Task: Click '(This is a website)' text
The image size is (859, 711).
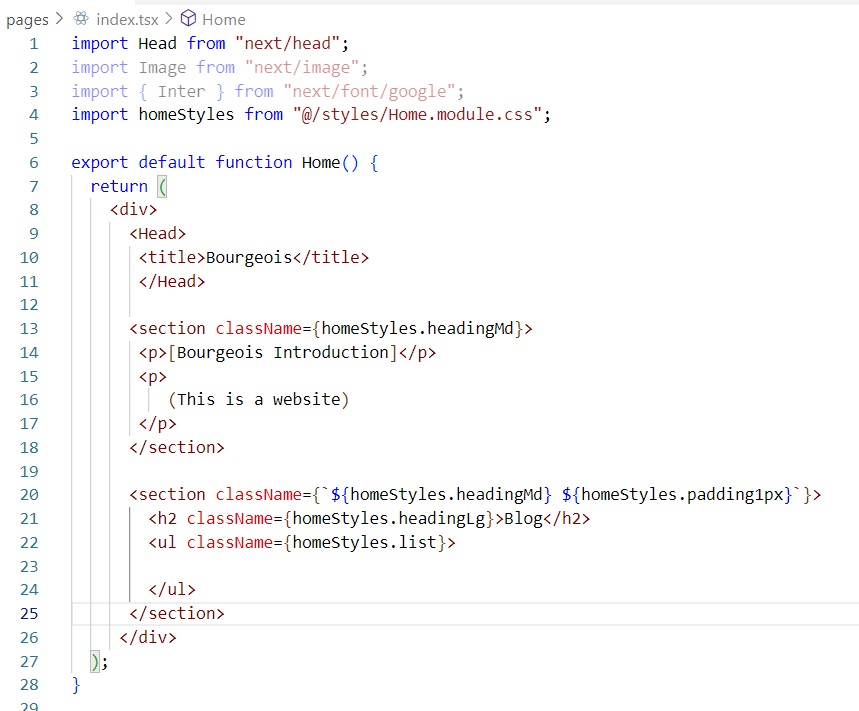Action: pyautogui.click(x=259, y=400)
